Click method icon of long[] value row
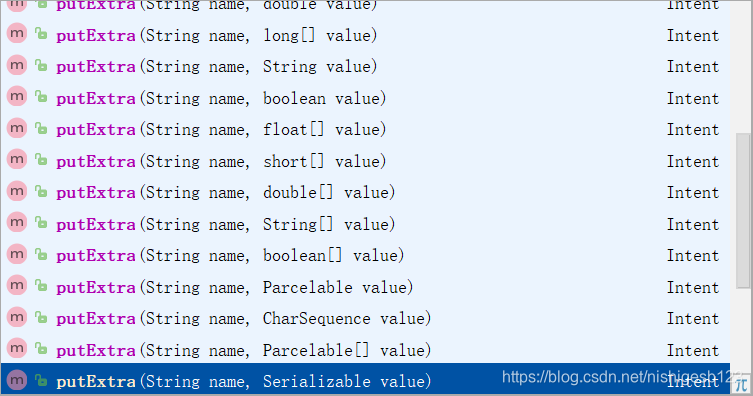The image size is (753, 396). point(17,34)
